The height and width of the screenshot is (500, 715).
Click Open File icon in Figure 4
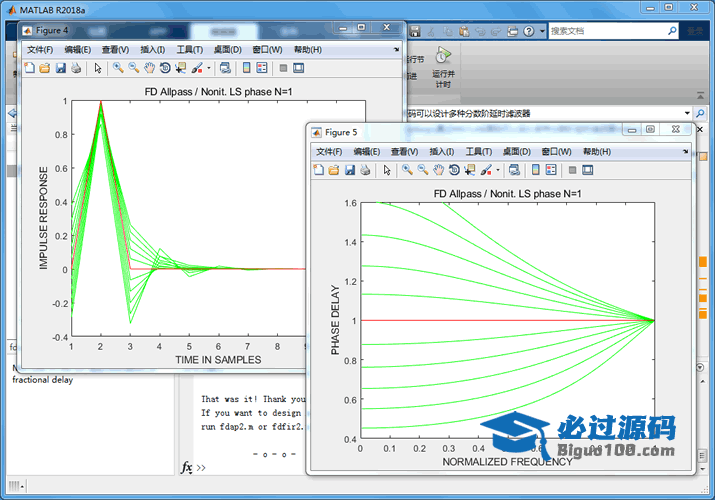[45, 68]
